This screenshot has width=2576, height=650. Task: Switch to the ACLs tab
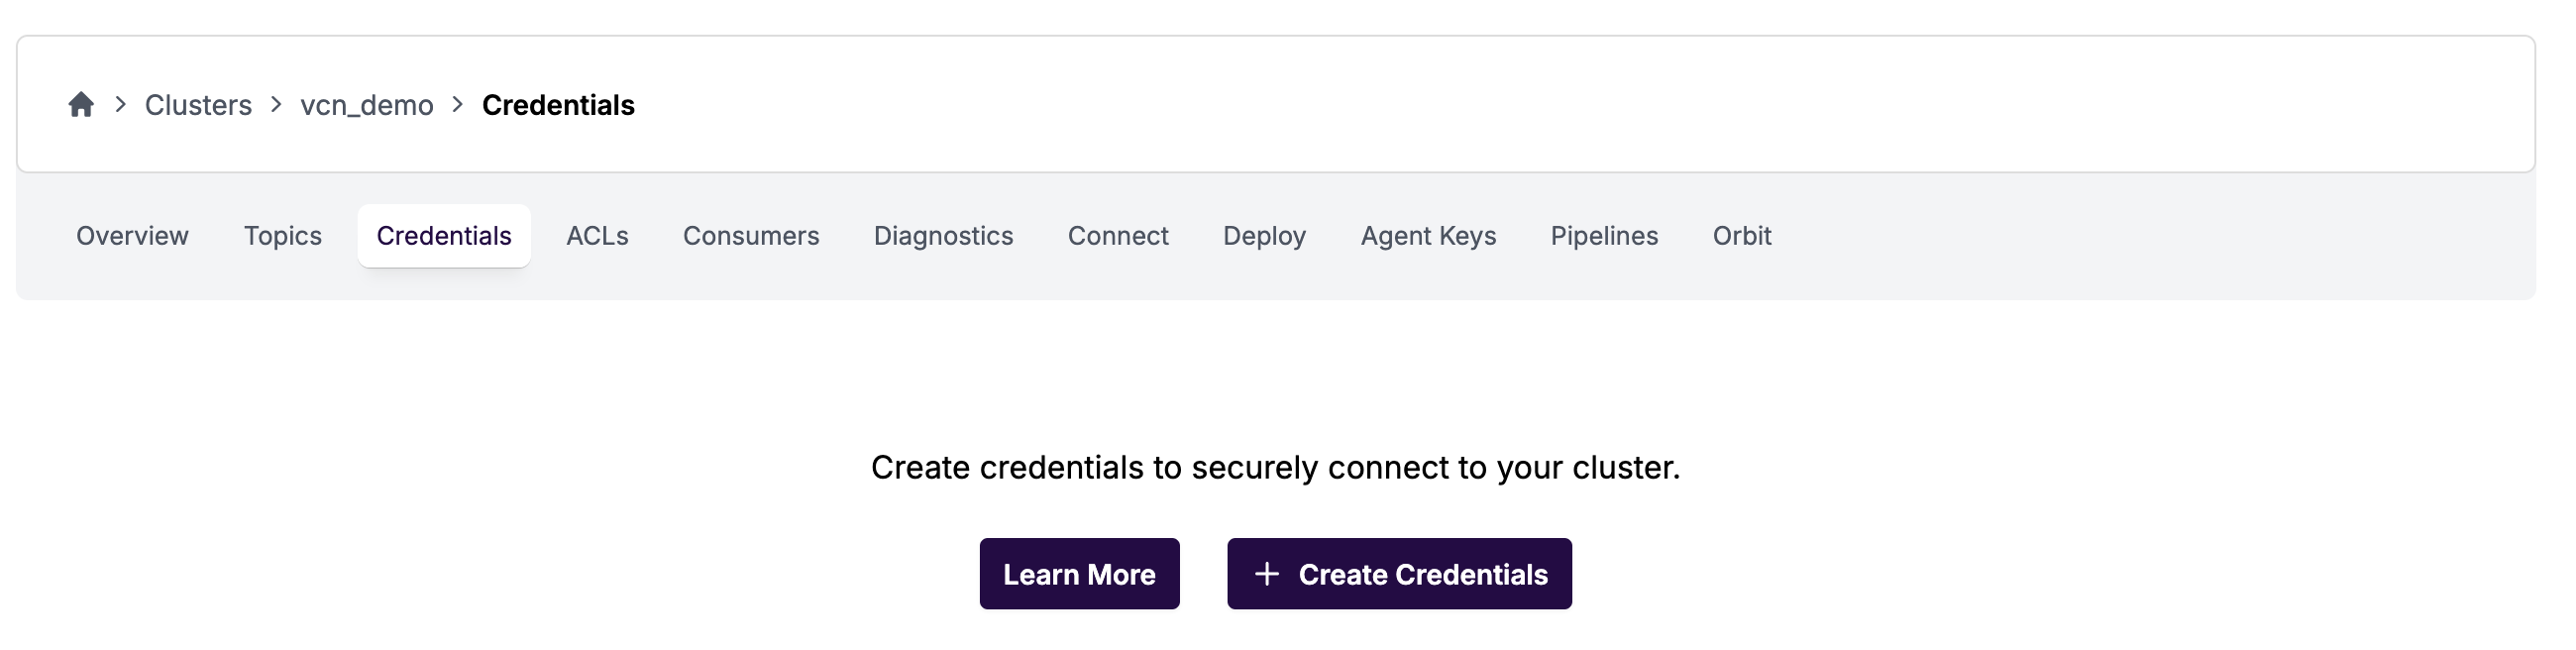(x=597, y=236)
